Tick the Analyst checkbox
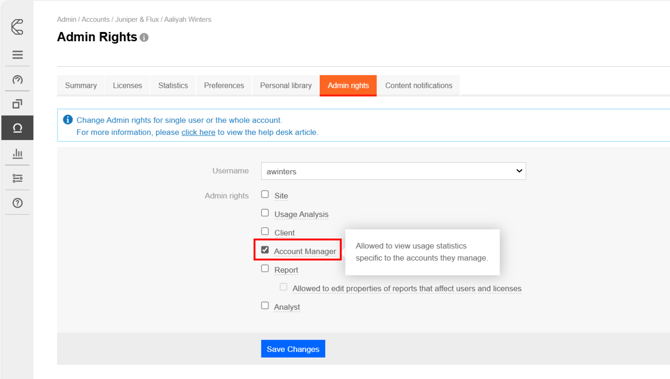Viewport: 670px width, 379px height. [x=265, y=306]
